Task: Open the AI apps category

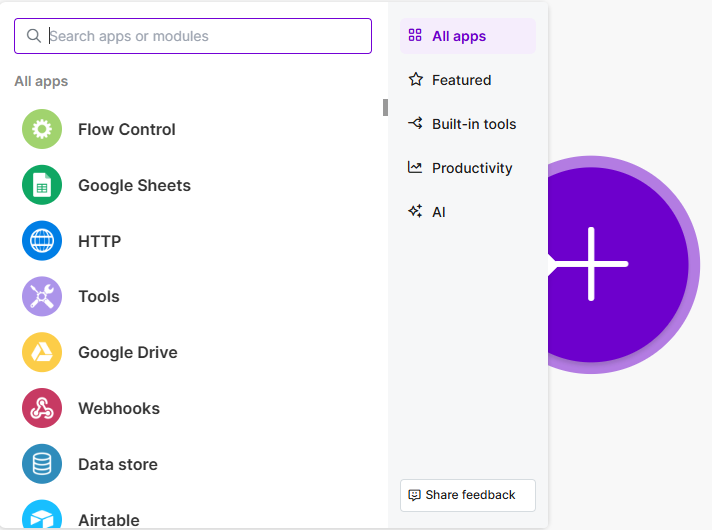Action: pos(438,212)
